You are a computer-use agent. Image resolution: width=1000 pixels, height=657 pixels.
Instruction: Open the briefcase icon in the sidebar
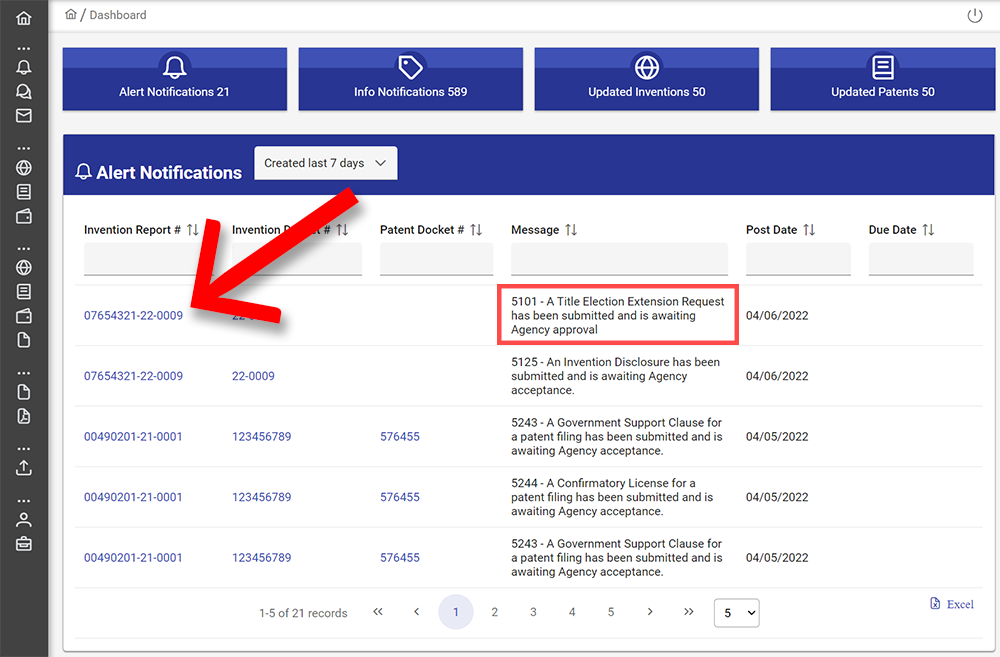(x=24, y=544)
